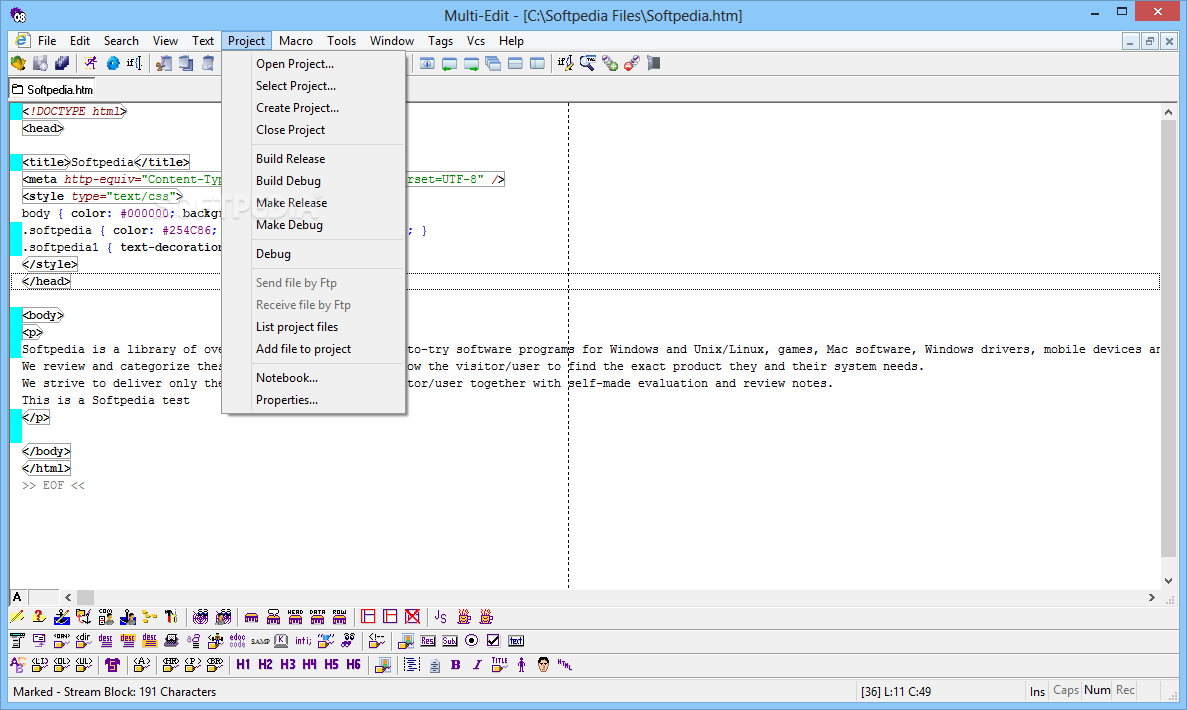Viewport: 1187px width, 710px height.
Task: Select Add file to project
Action: coord(304,348)
